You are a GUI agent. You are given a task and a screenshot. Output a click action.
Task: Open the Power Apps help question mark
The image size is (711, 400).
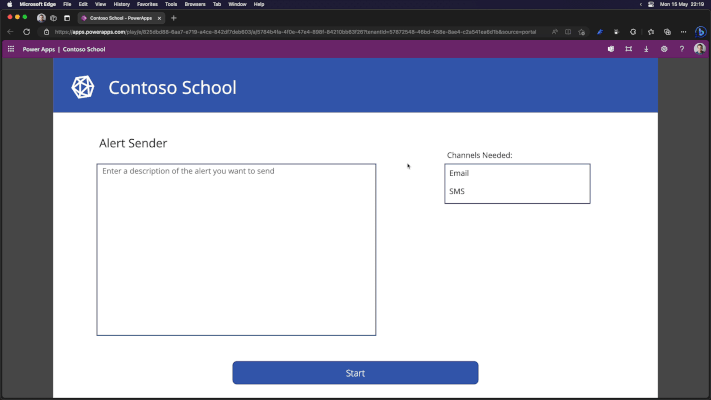coord(682,49)
